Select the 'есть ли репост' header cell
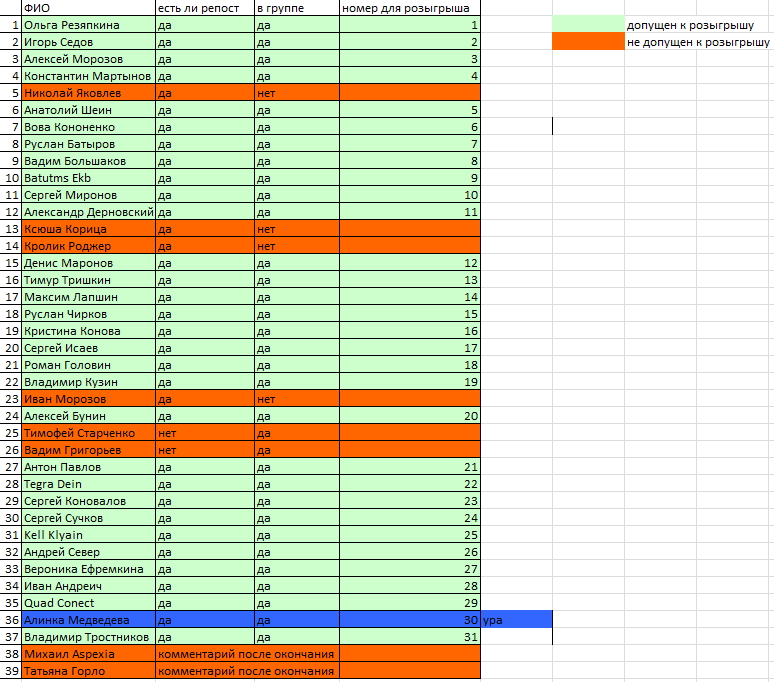 (x=204, y=8)
